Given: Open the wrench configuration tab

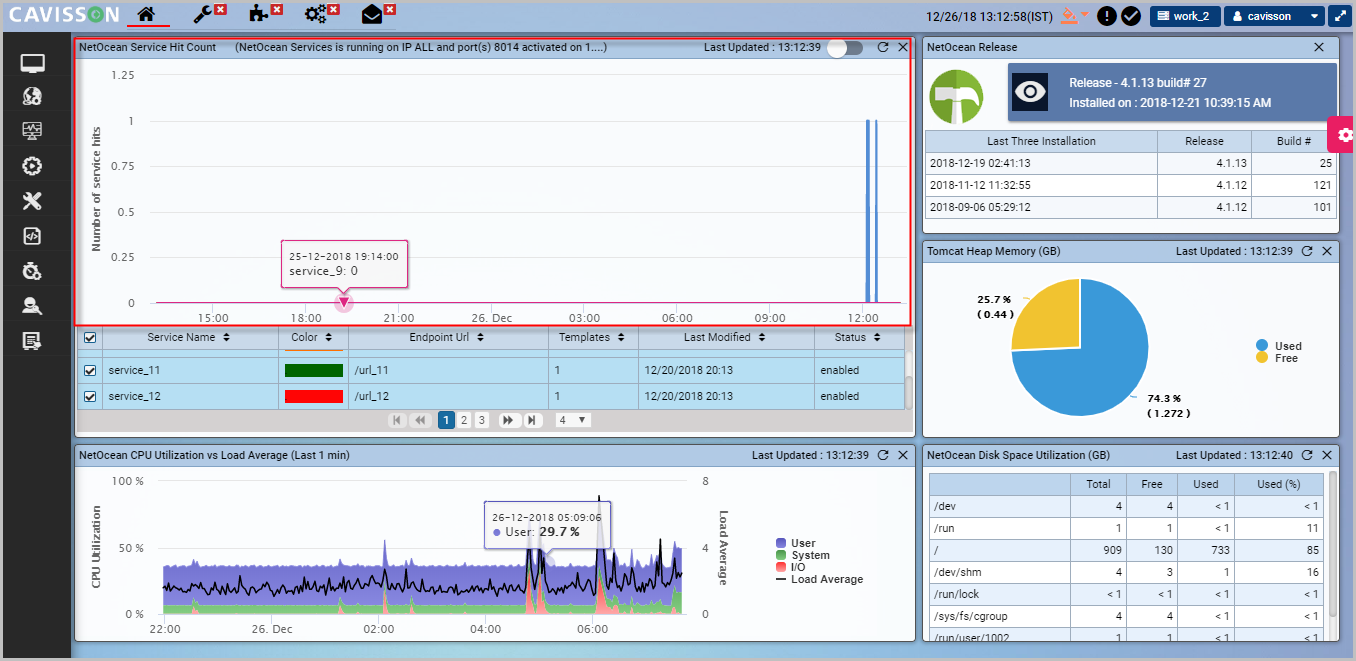Looking at the screenshot, I should coord(203,14).
